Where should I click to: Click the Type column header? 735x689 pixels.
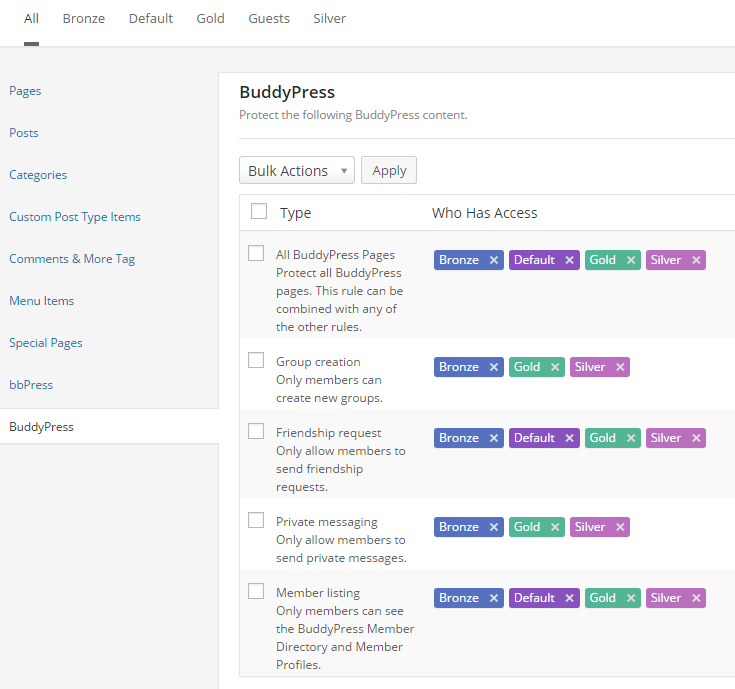(x=296, y=213)
